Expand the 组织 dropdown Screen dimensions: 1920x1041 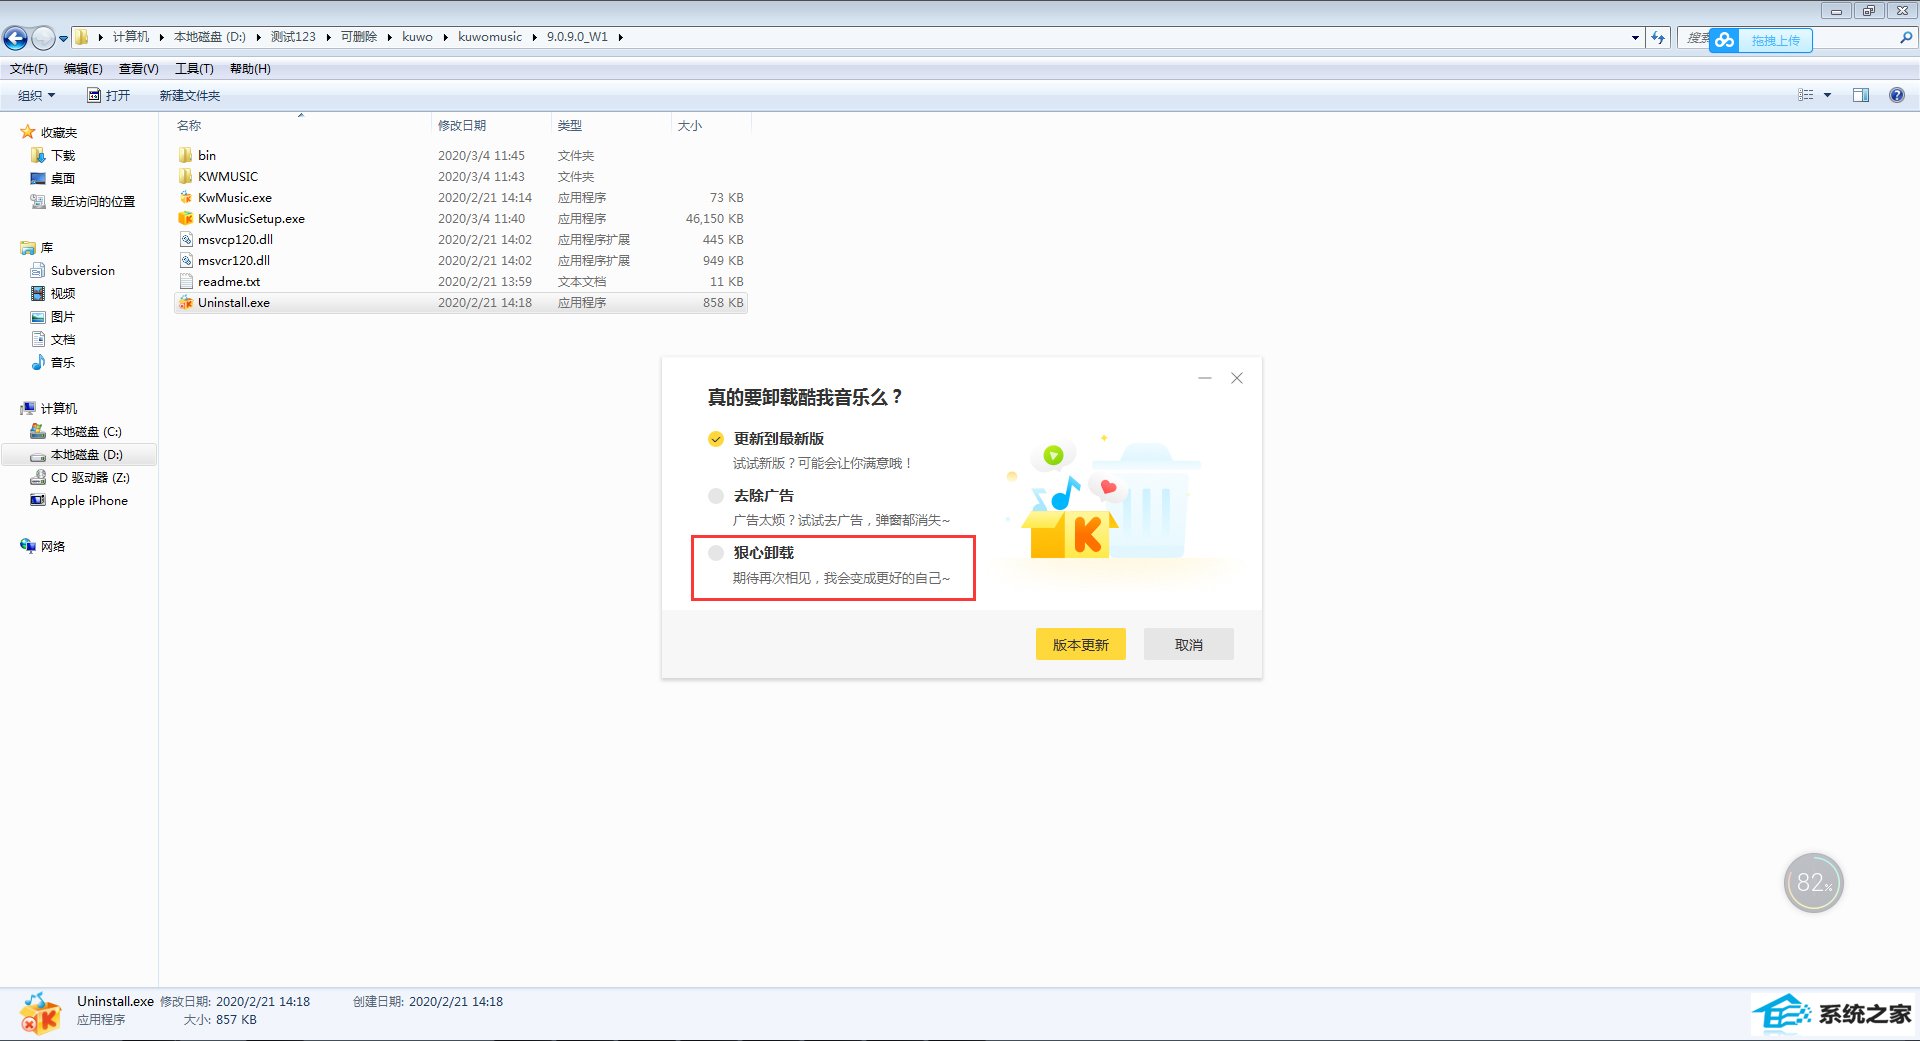click(37, 95)
